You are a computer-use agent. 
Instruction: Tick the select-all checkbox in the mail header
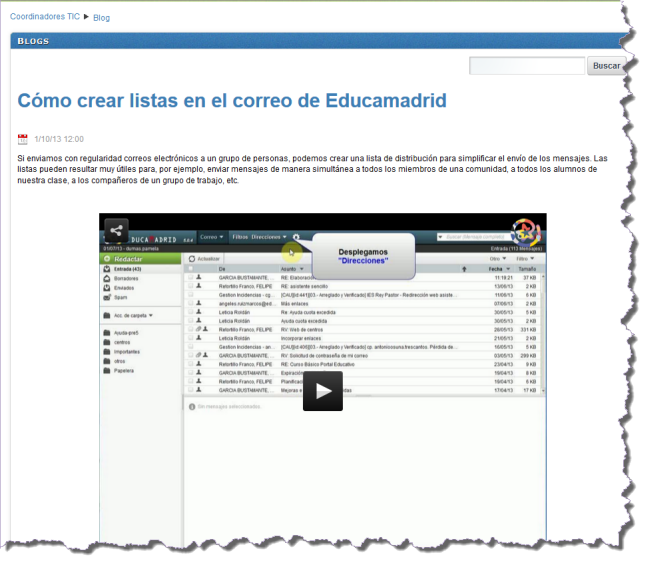191,269
